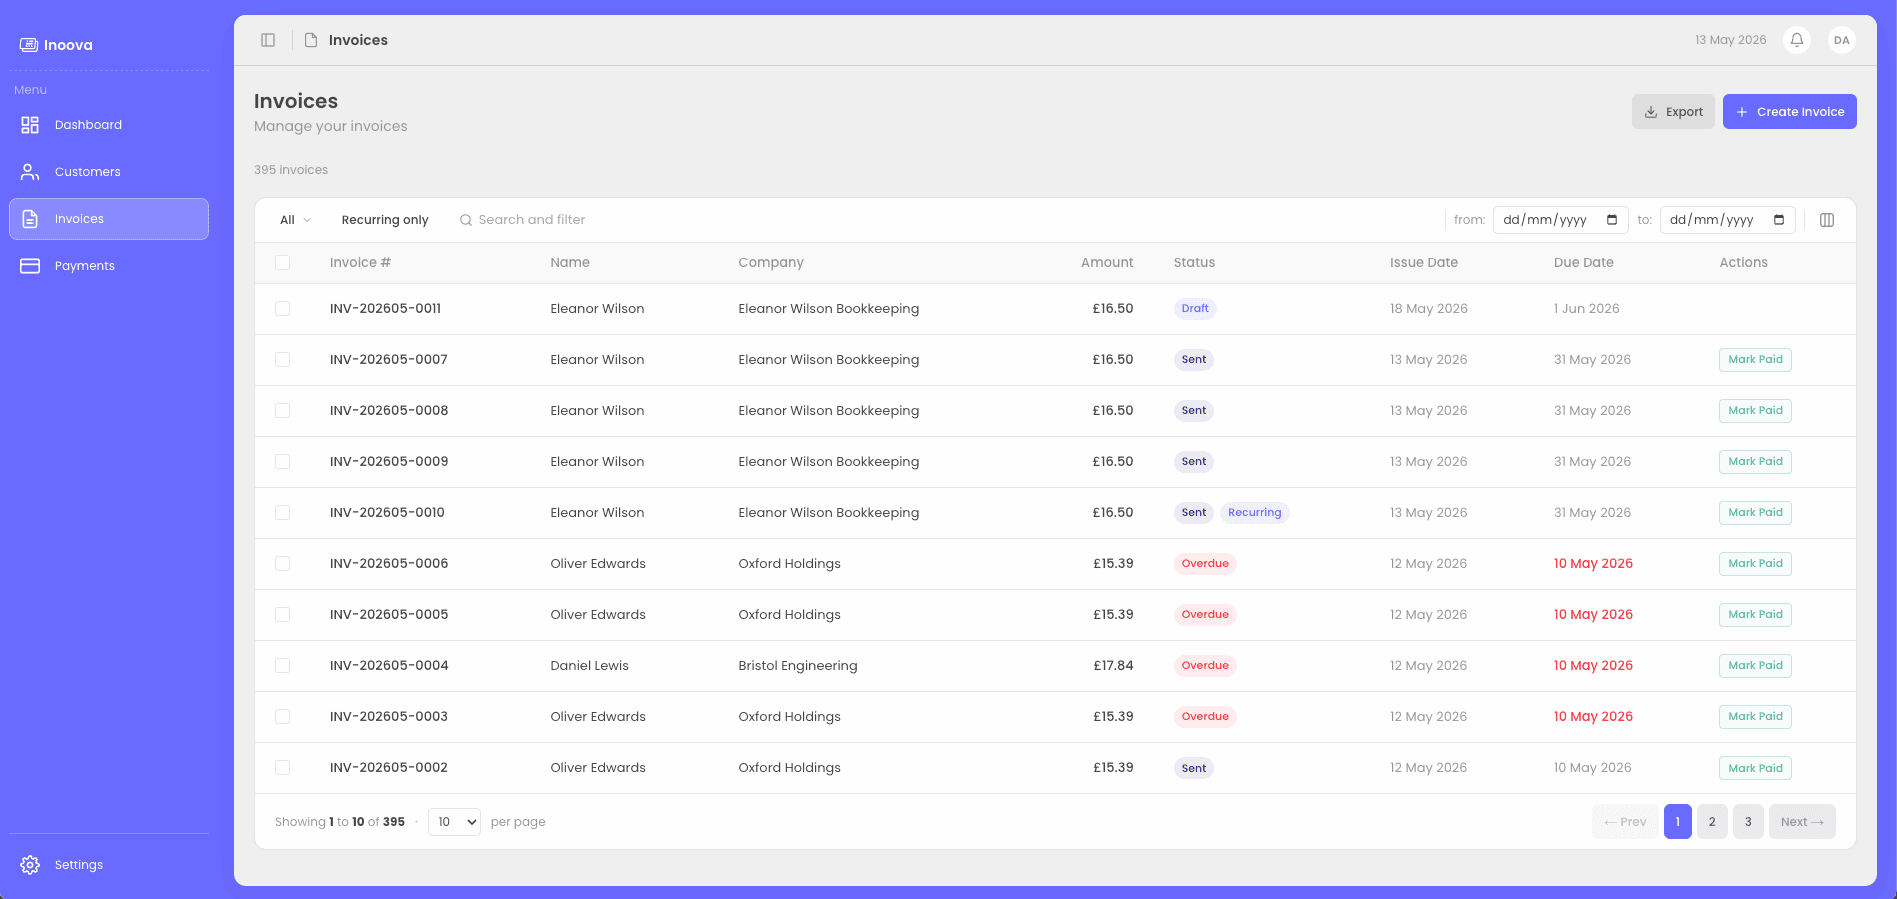
Task: Open the 'to' date calendar picker icon
Action: click(1779, 220)
